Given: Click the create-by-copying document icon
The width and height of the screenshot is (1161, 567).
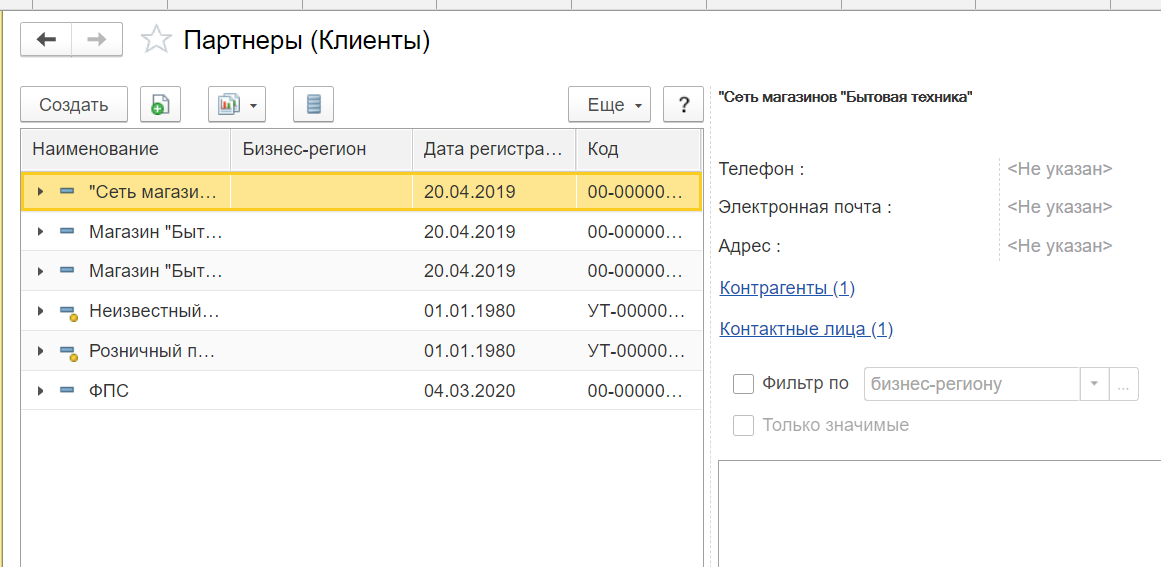Looking at the screenshot, I should point(160,104).
